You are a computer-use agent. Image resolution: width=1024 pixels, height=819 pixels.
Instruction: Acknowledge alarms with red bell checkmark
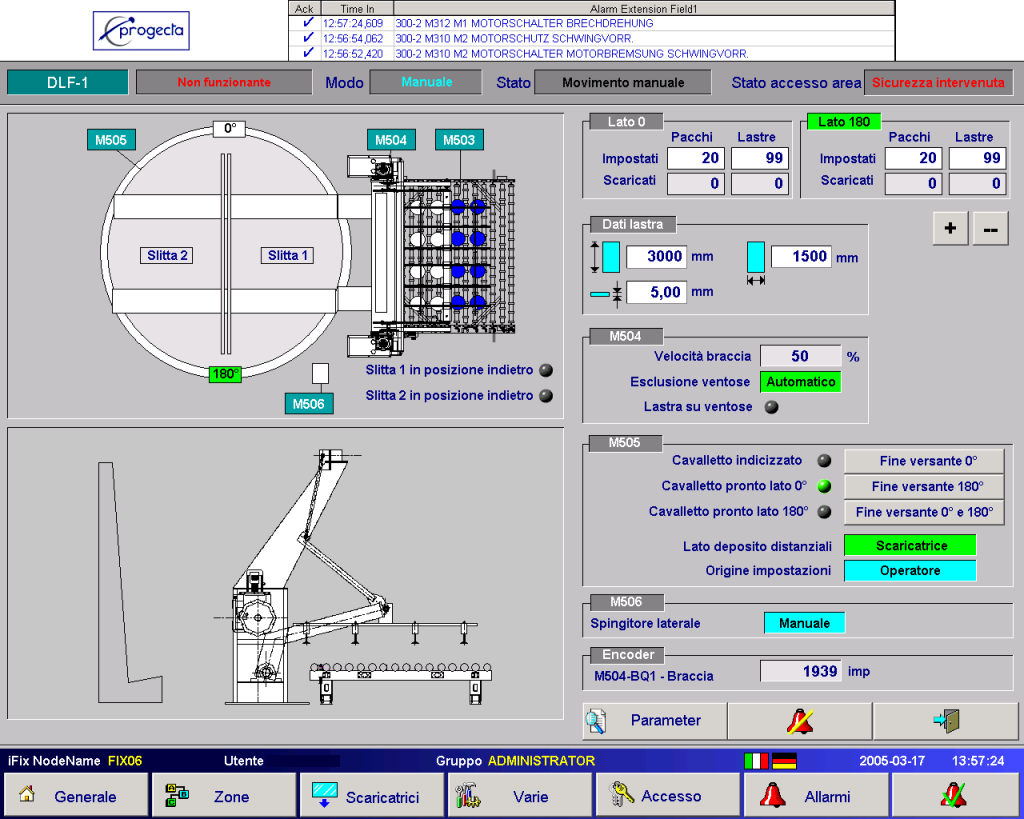(x=955, y=795)
